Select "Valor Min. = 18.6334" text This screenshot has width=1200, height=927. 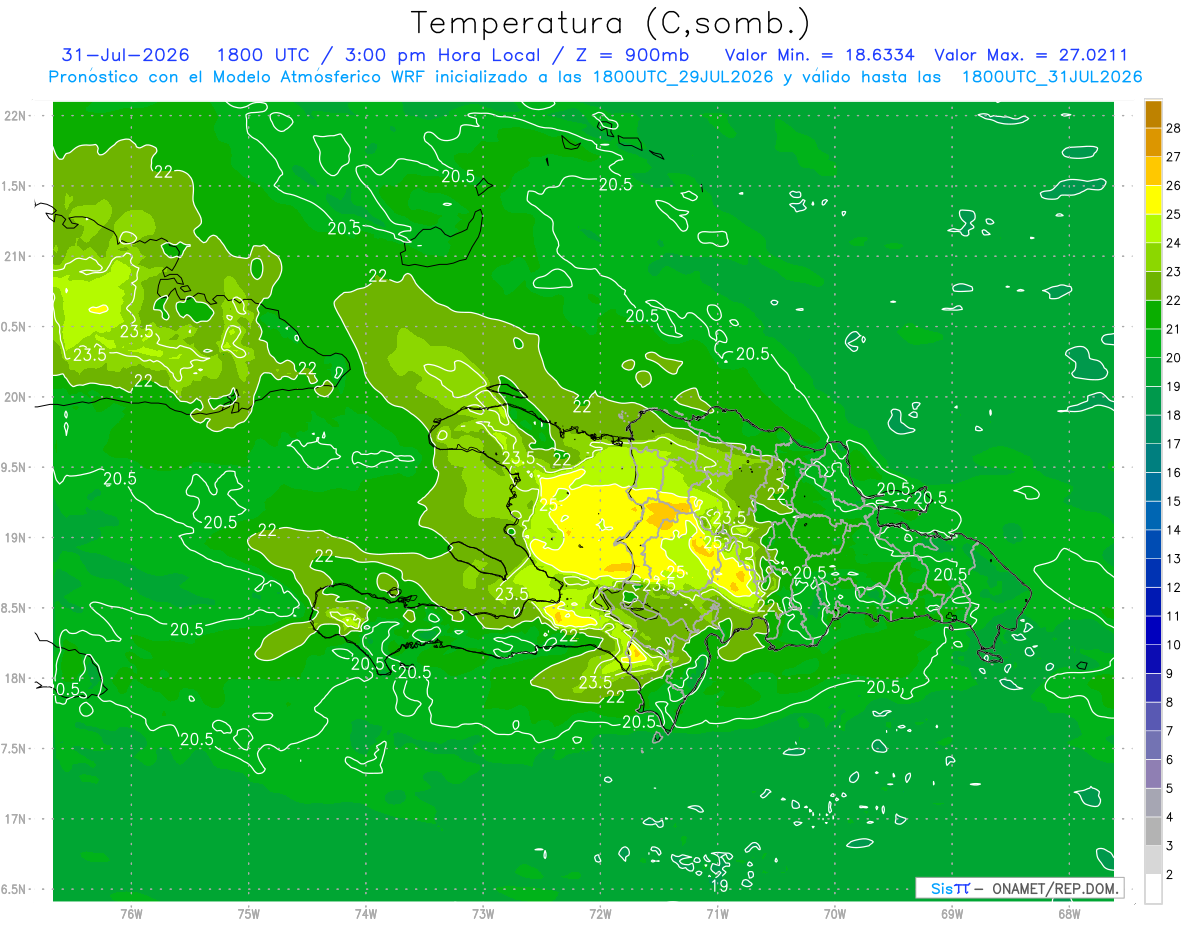819,55
